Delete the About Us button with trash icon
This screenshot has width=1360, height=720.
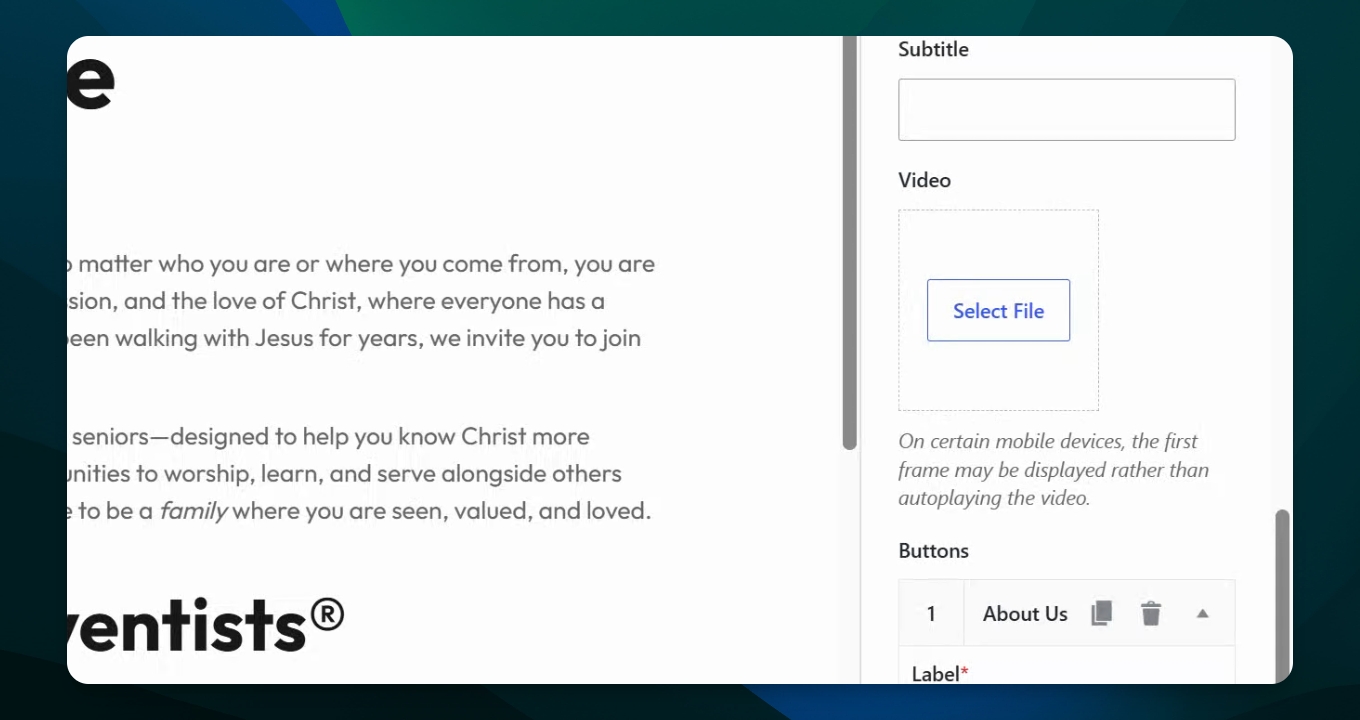coord(1151,614)
